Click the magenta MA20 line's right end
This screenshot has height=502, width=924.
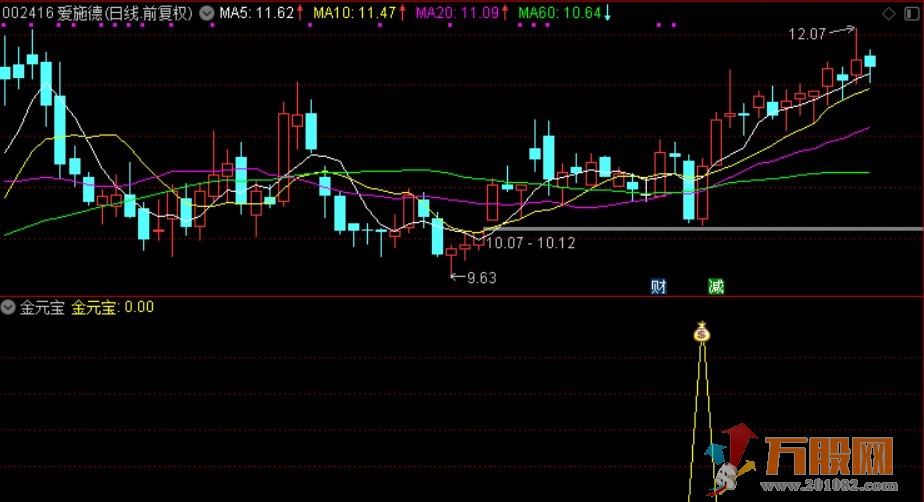pos(867,128)
